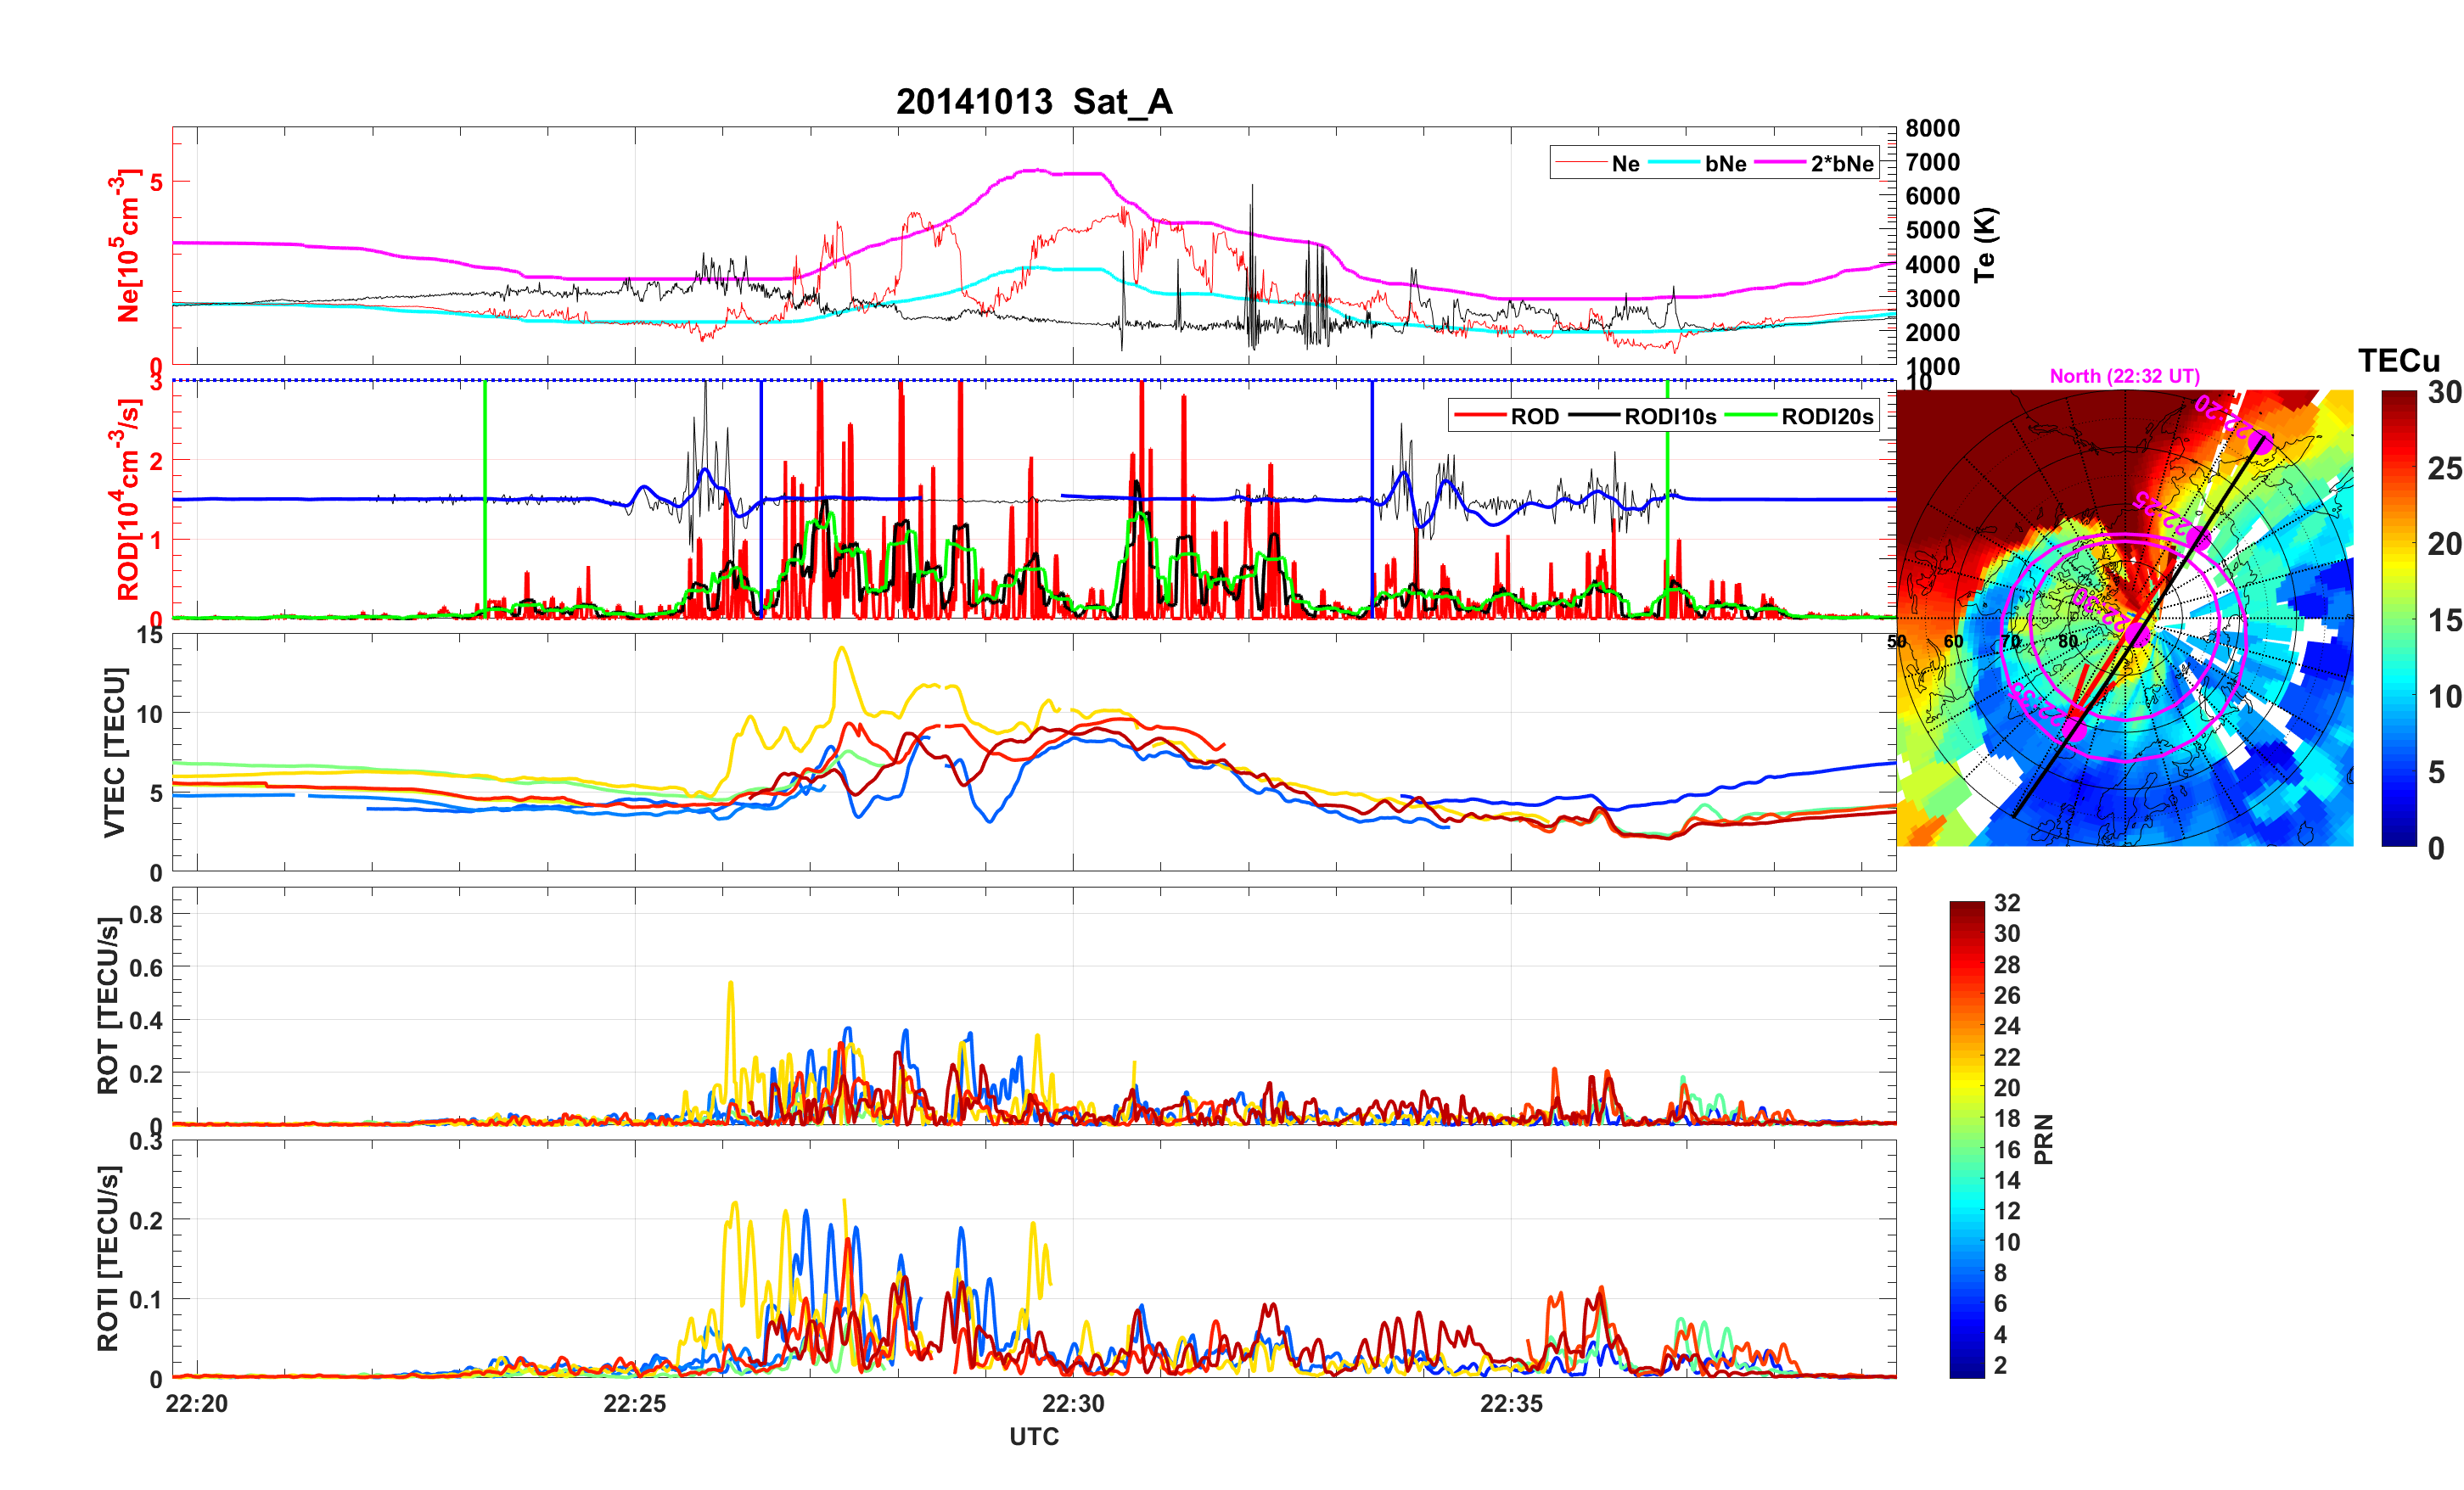2464x1490 pixels.
Task: Click the 22:25 tick label on UTC axis
Action: [x=634, y=1403]
